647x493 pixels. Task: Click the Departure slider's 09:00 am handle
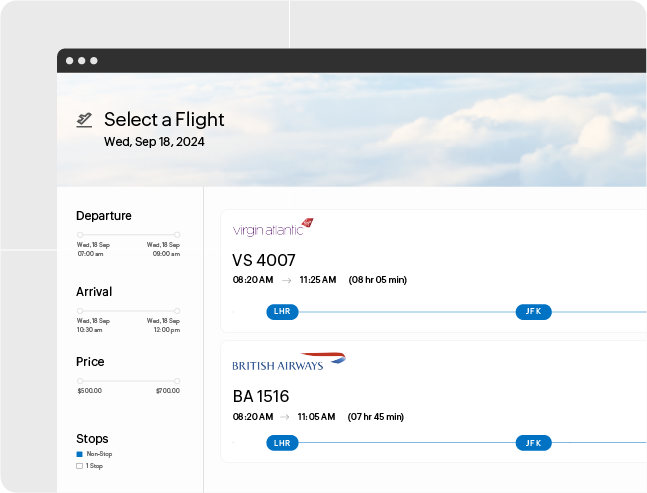(177, 235)
